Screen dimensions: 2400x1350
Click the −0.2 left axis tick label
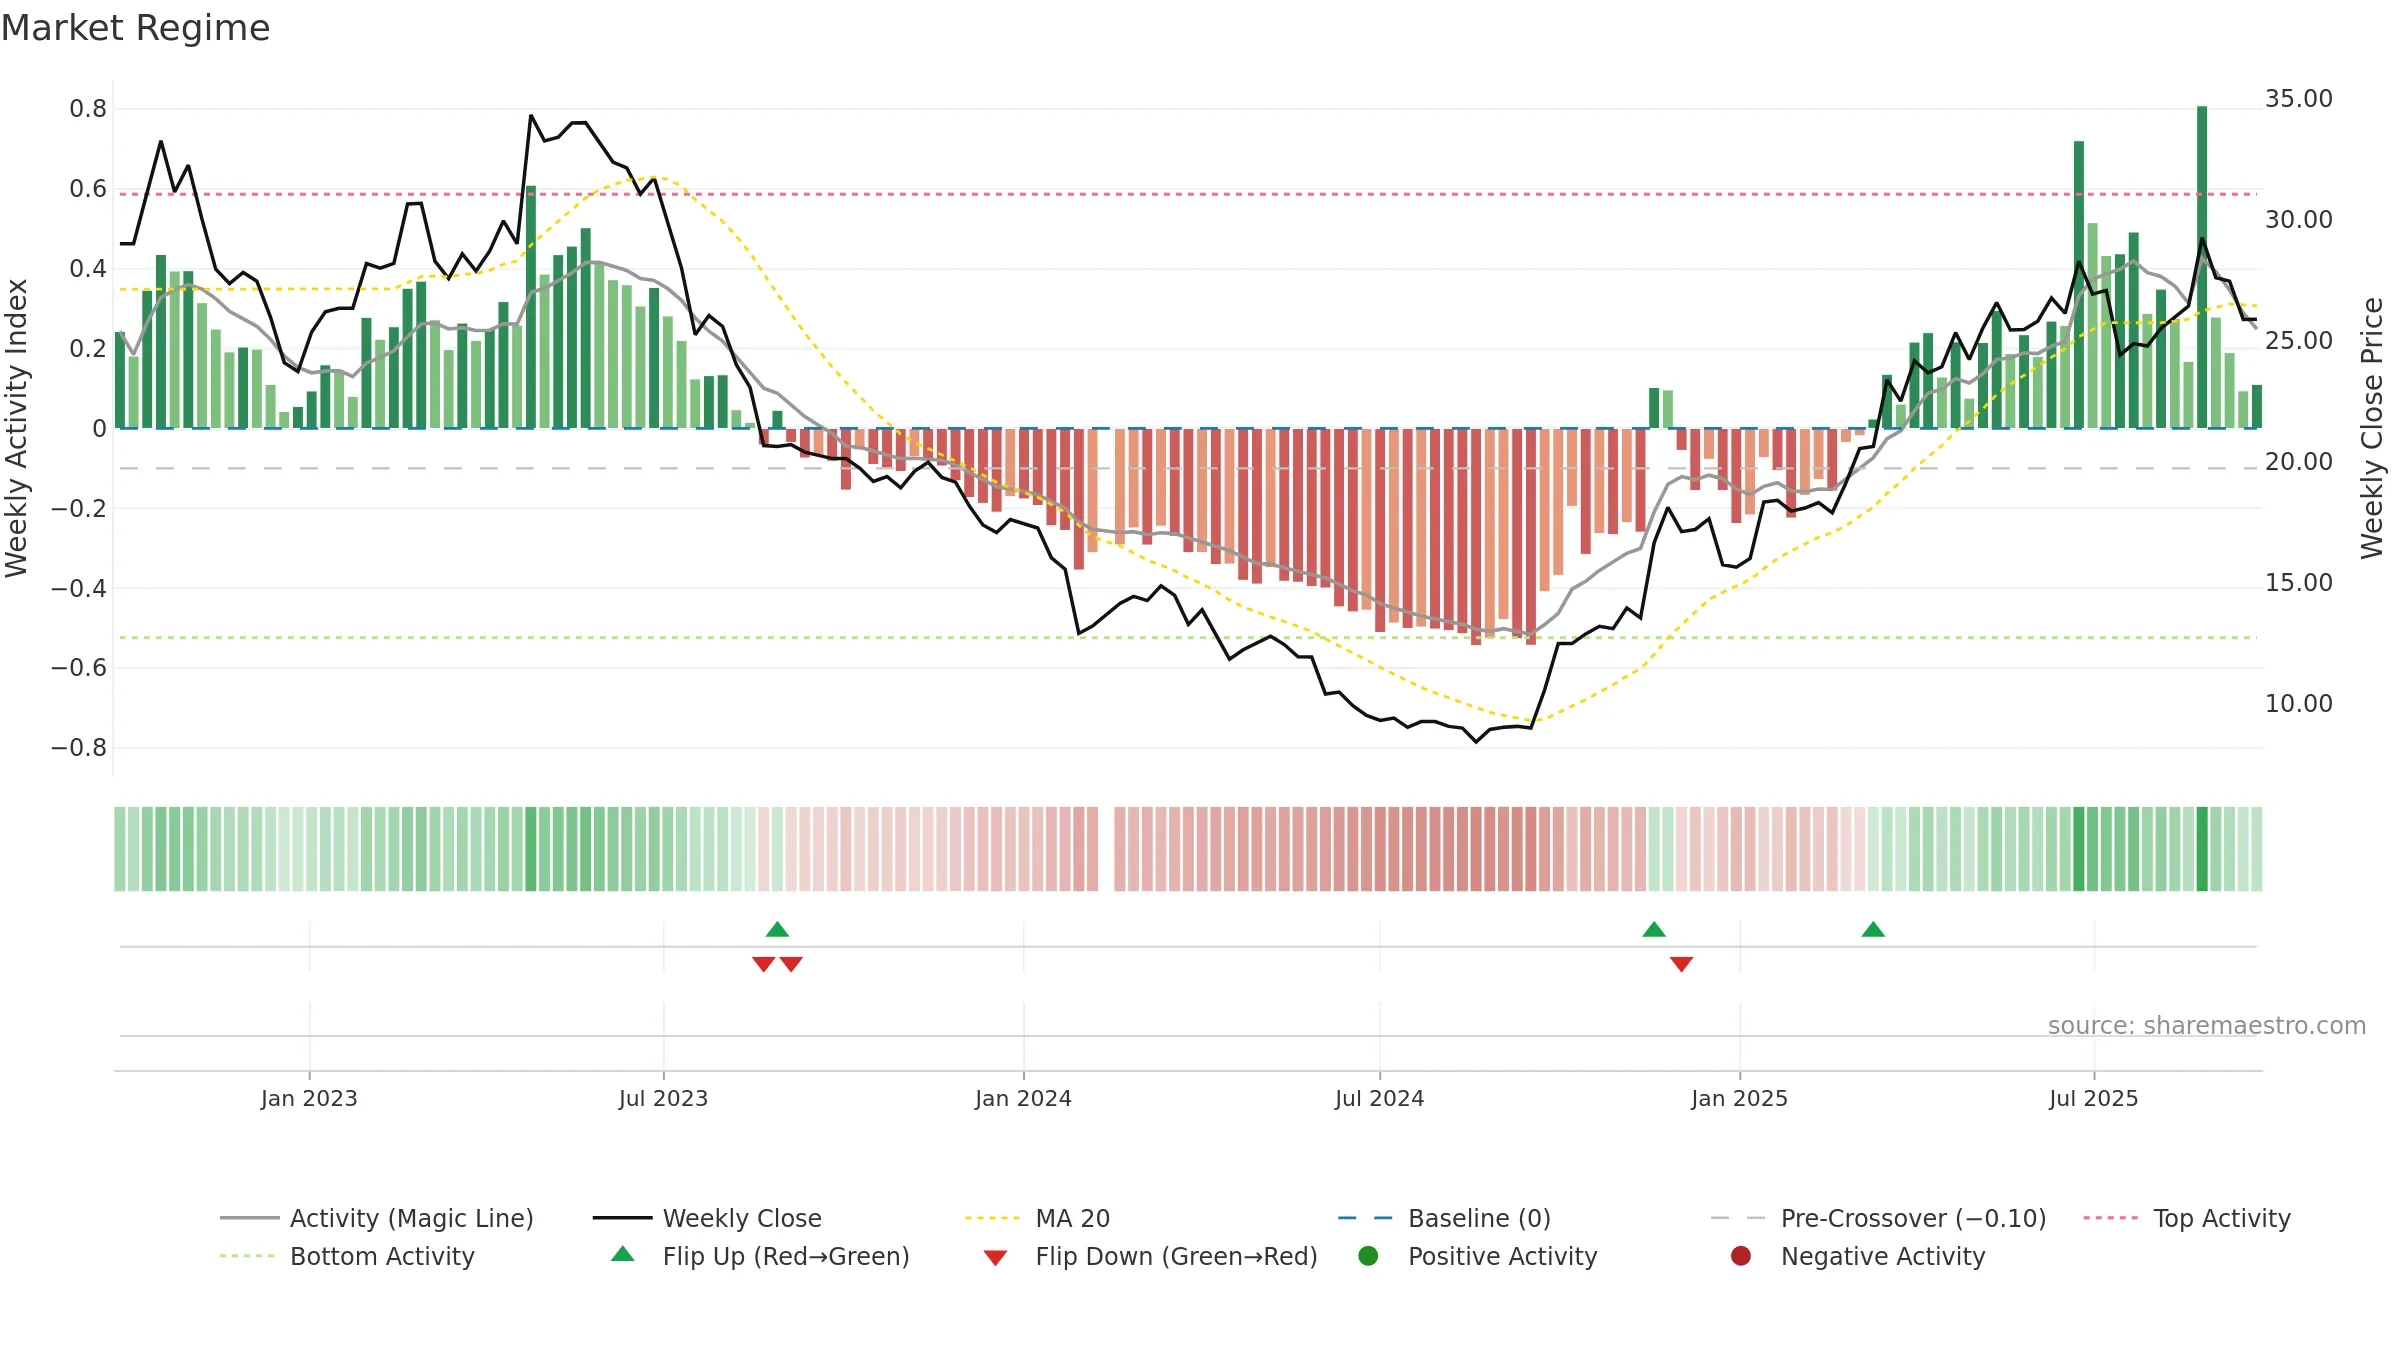click(x=79, y=509)
